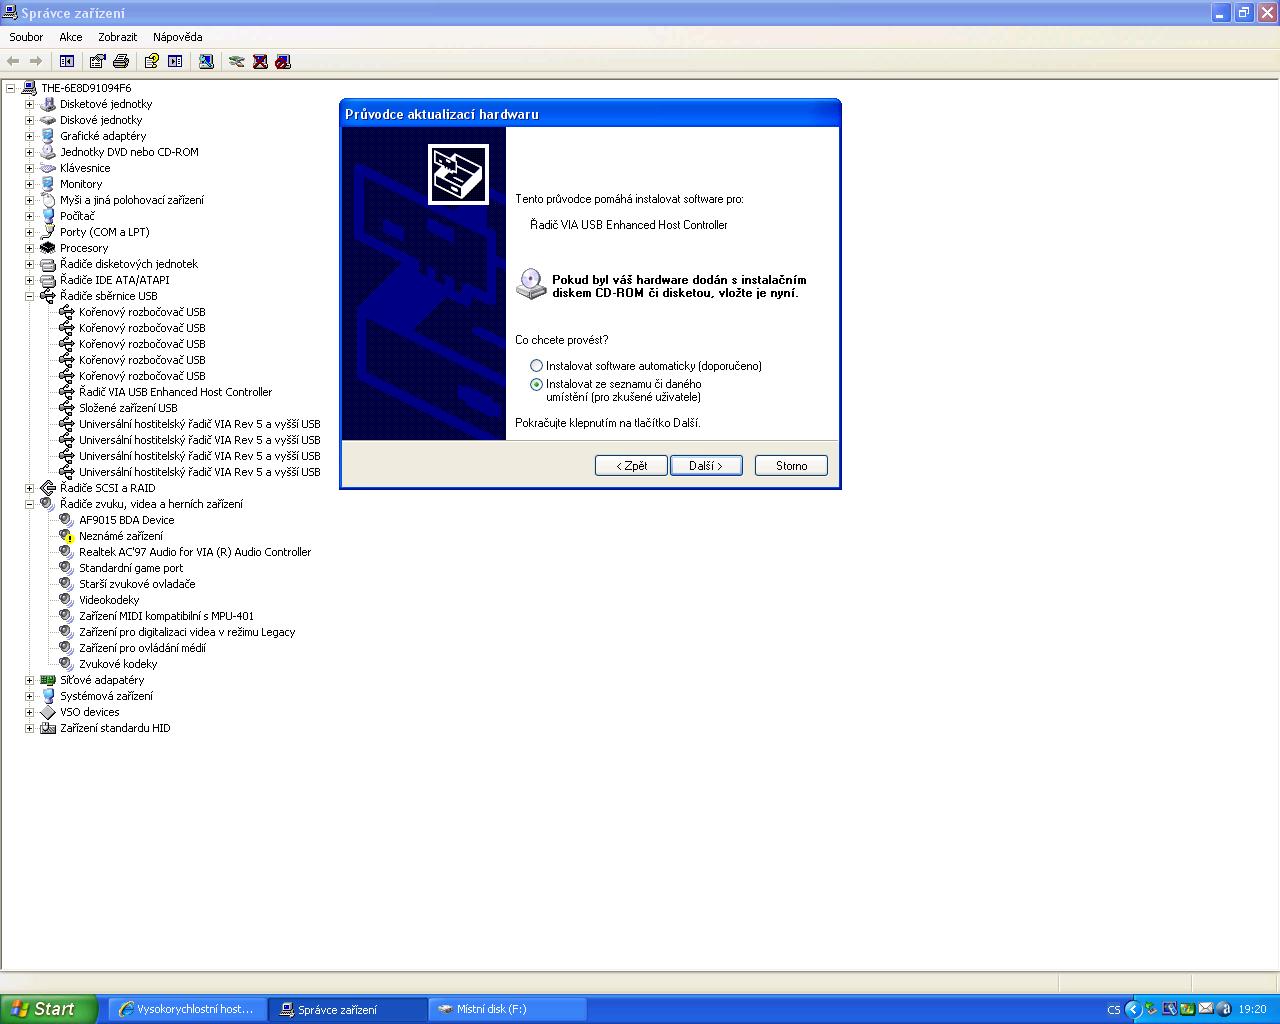
Task: Open Help via the question-mark toolbar icon
Action: point(151,61)
